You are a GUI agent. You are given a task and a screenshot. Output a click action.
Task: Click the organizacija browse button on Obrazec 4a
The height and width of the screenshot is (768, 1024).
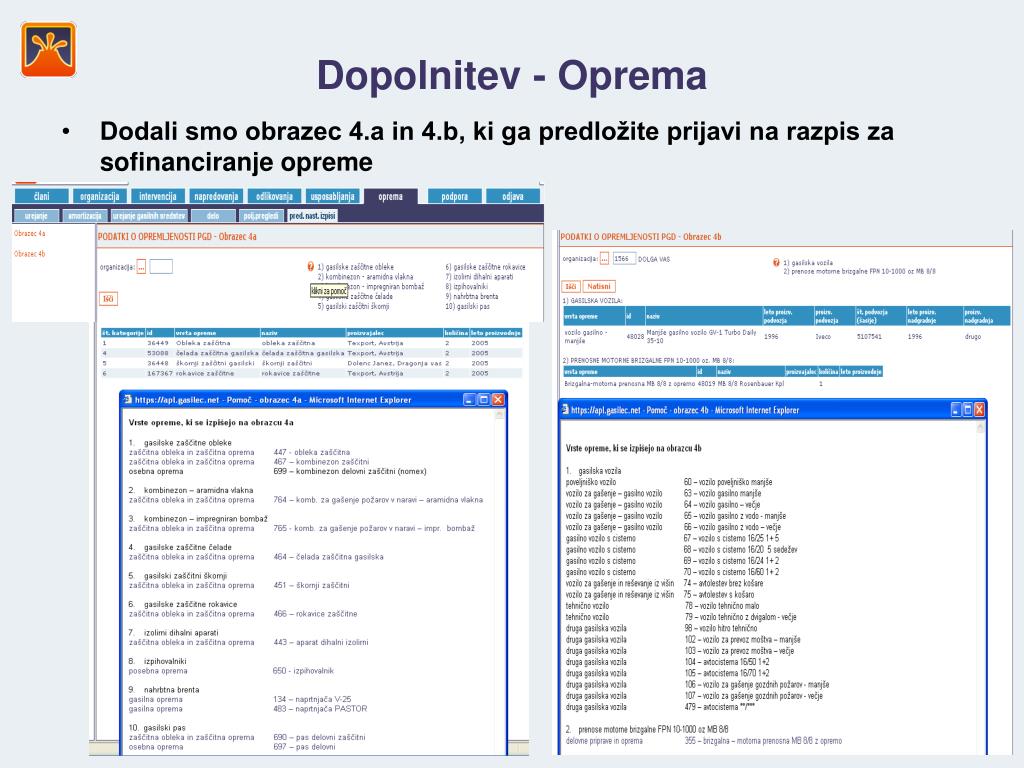tap(141, 266)
